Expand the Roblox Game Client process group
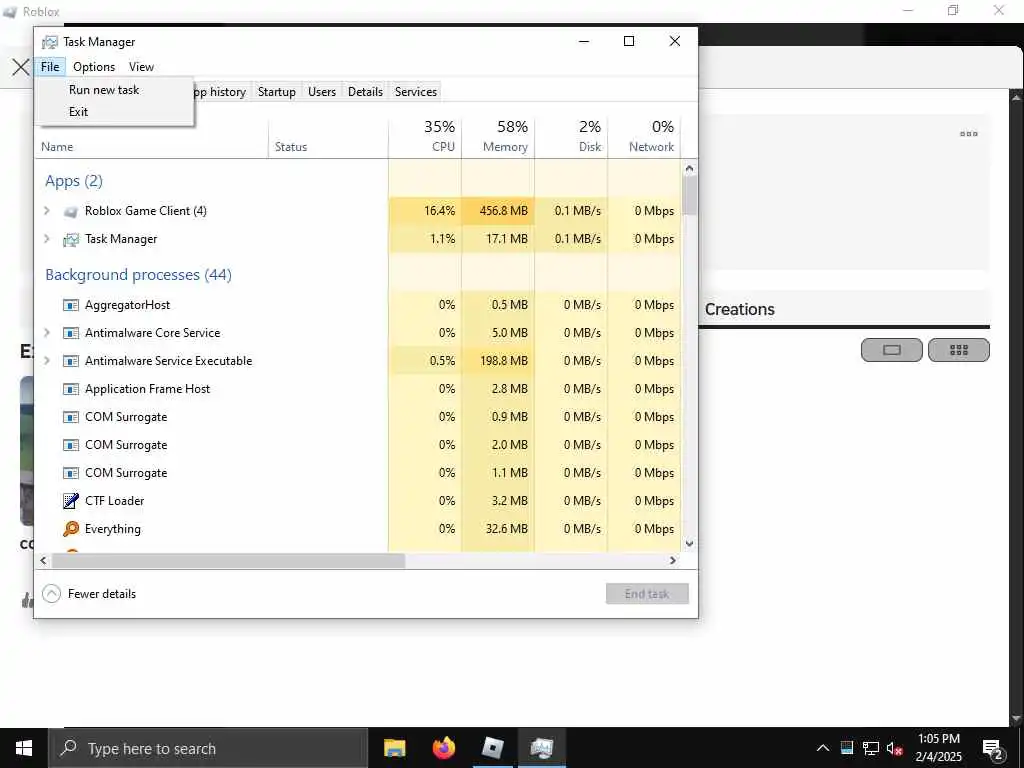 (x=46, y=211)
